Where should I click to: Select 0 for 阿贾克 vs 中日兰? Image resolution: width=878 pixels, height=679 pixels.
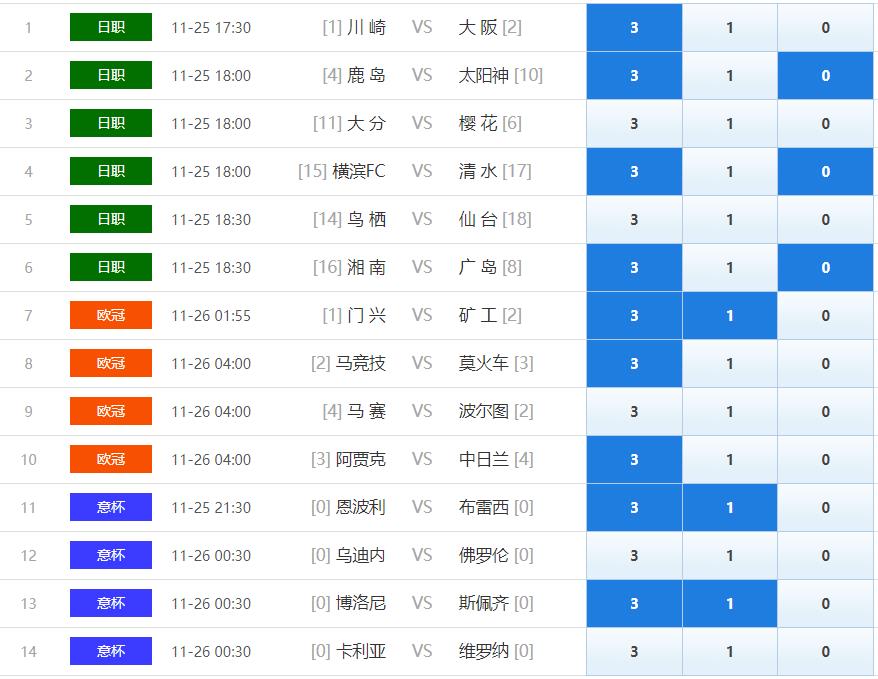(x=825, y=460)
